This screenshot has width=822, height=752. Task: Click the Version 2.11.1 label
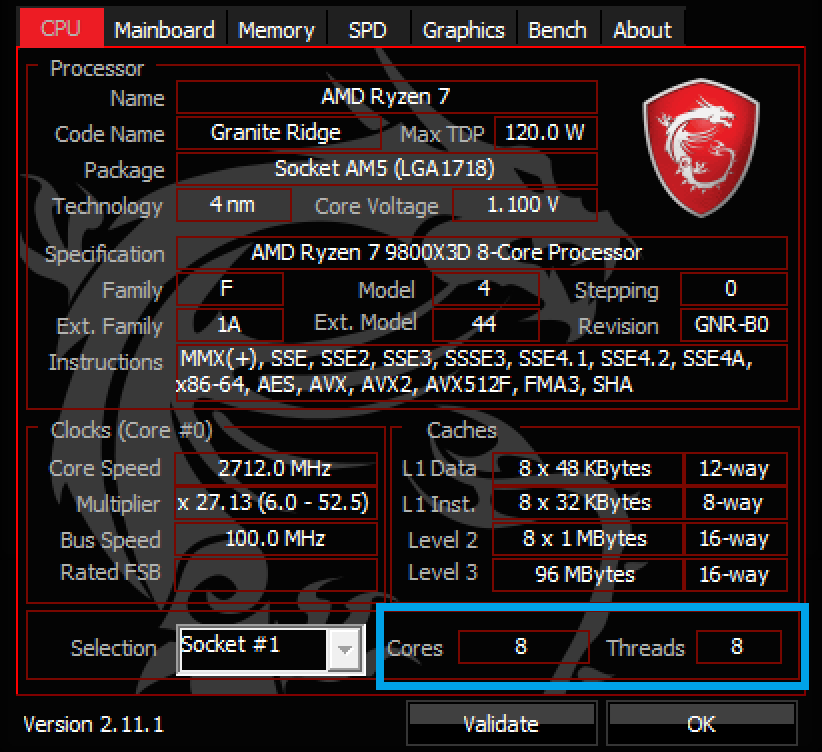tap(94, 725)
